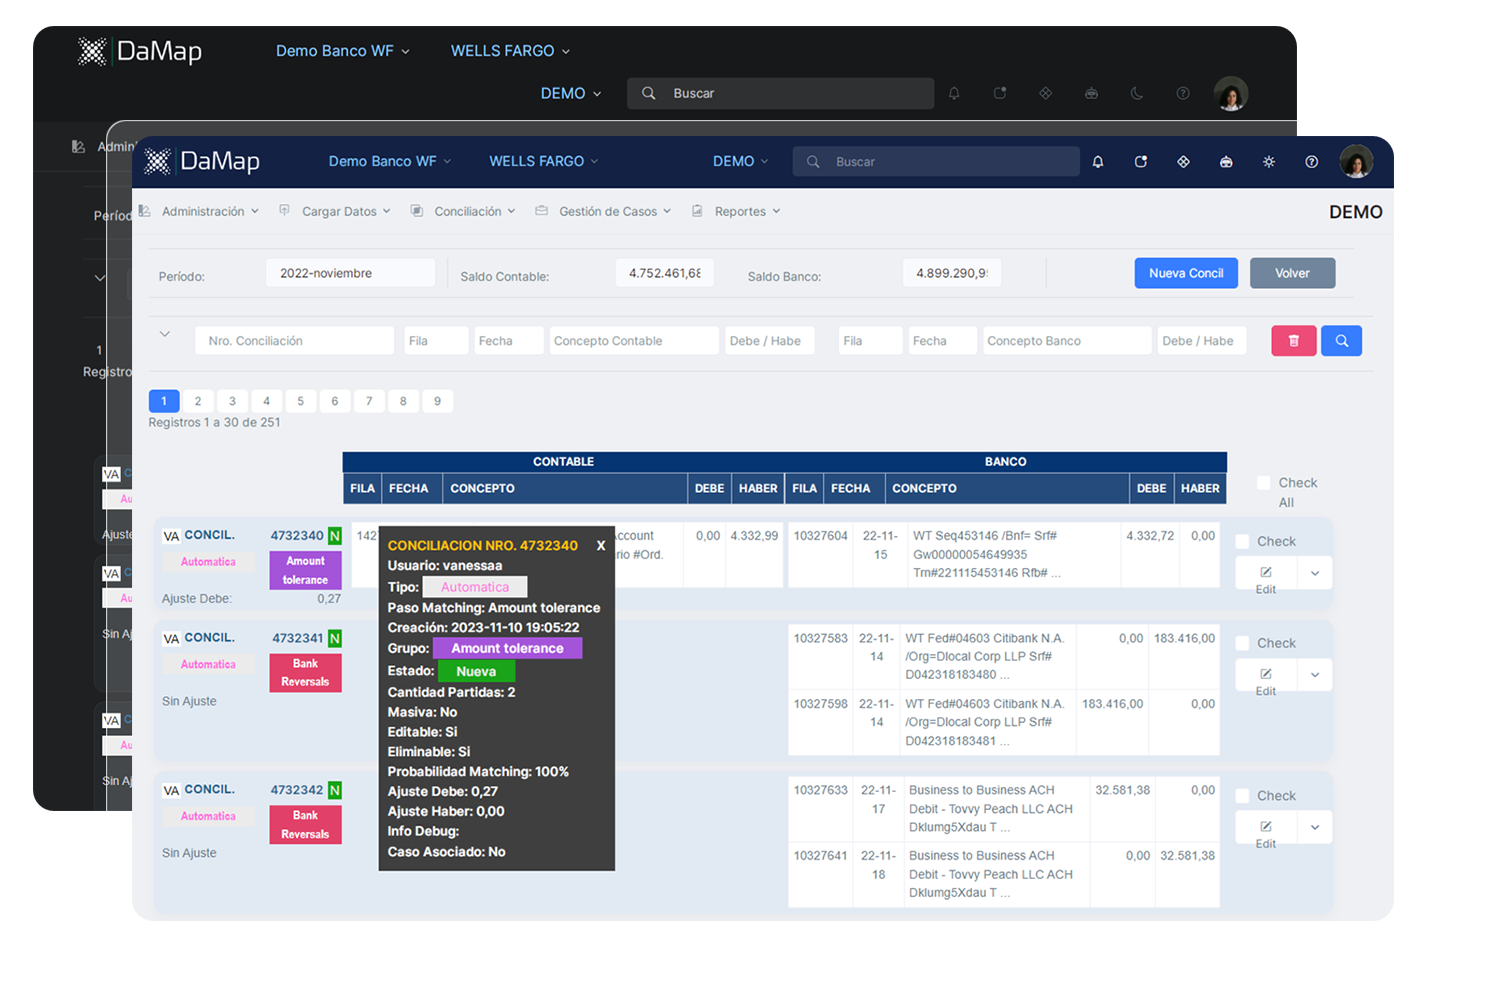The height and width of the screenshot is (1008, 1486).
Task: Click the green Nueva status badge in the tooltip
Action: pyautogui.click(x=476, y=671)
